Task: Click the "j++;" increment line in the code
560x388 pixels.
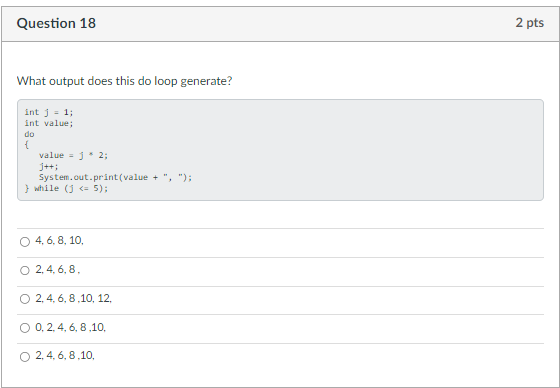Action: 49,166
